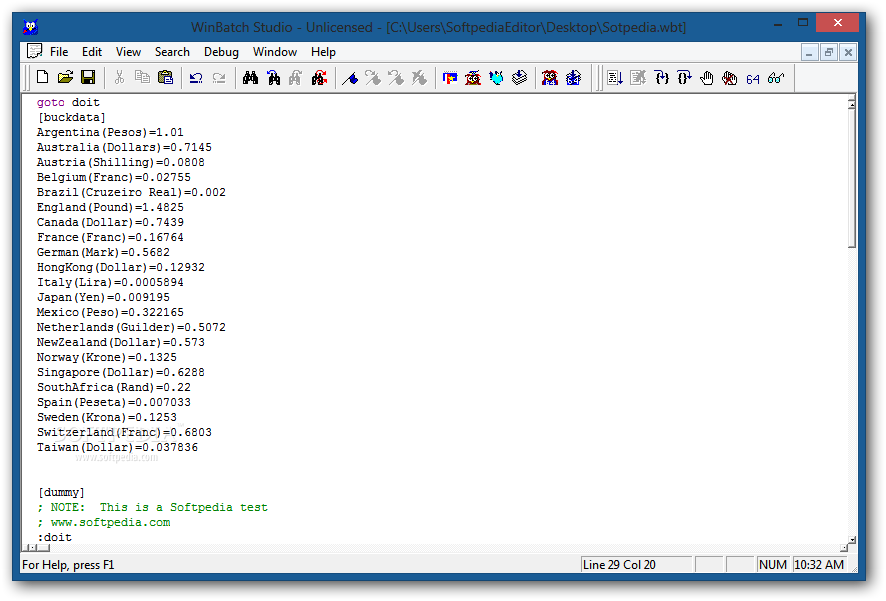The height and width of the screenshot is (601, 886).
Task: Minimize the inner document window
Action: tap(809, 53)
